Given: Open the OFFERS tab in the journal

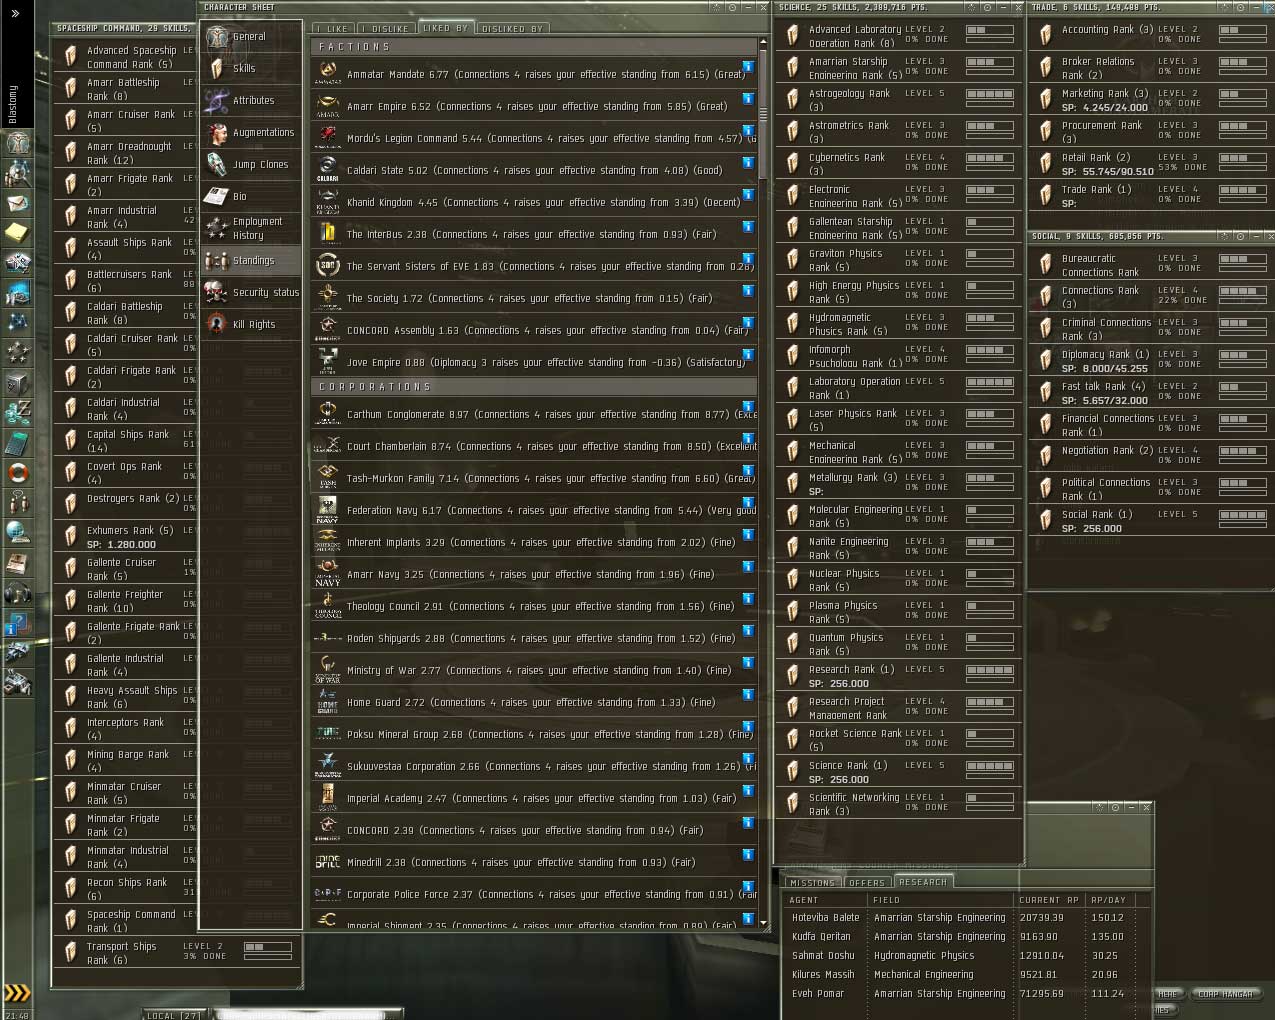Looking at the screenshot, I should point(866,882).
